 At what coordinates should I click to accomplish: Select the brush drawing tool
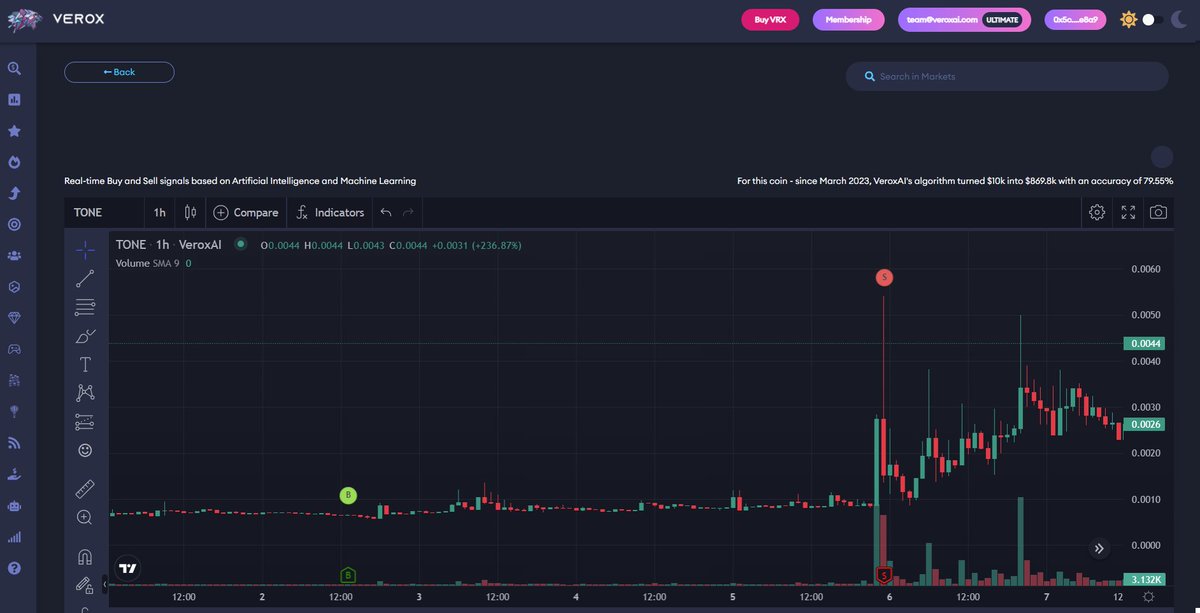(85, 336)
